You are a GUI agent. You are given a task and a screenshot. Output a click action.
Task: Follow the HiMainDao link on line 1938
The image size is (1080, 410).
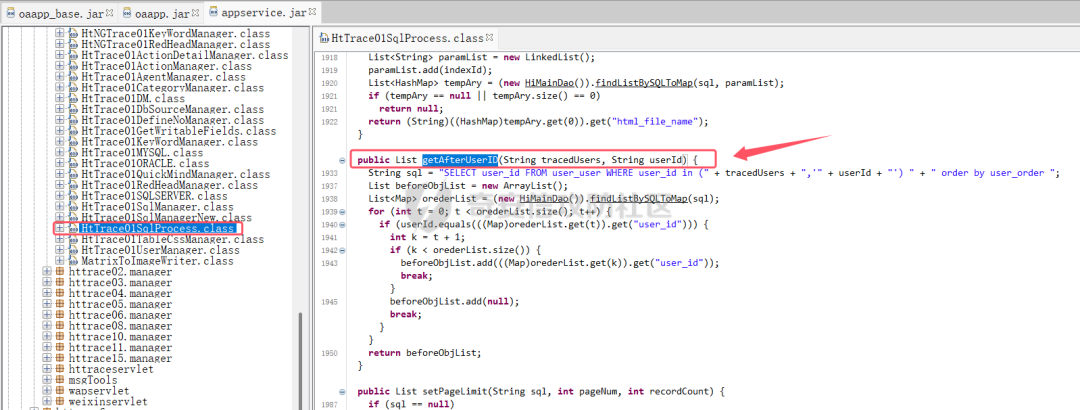(x=543, y=198)
